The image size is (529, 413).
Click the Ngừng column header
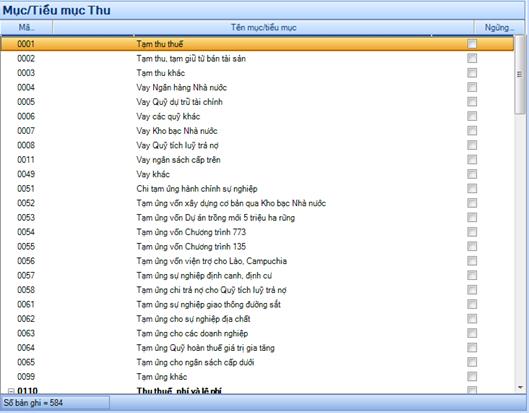click(499, 27)
